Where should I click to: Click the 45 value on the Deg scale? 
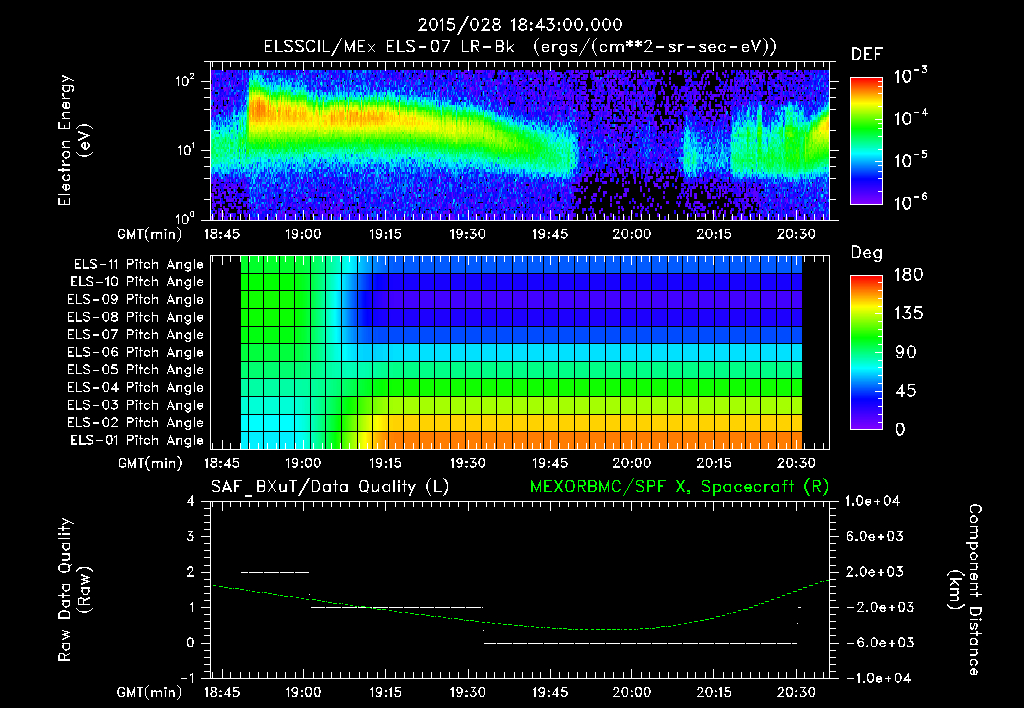point(906,391)
